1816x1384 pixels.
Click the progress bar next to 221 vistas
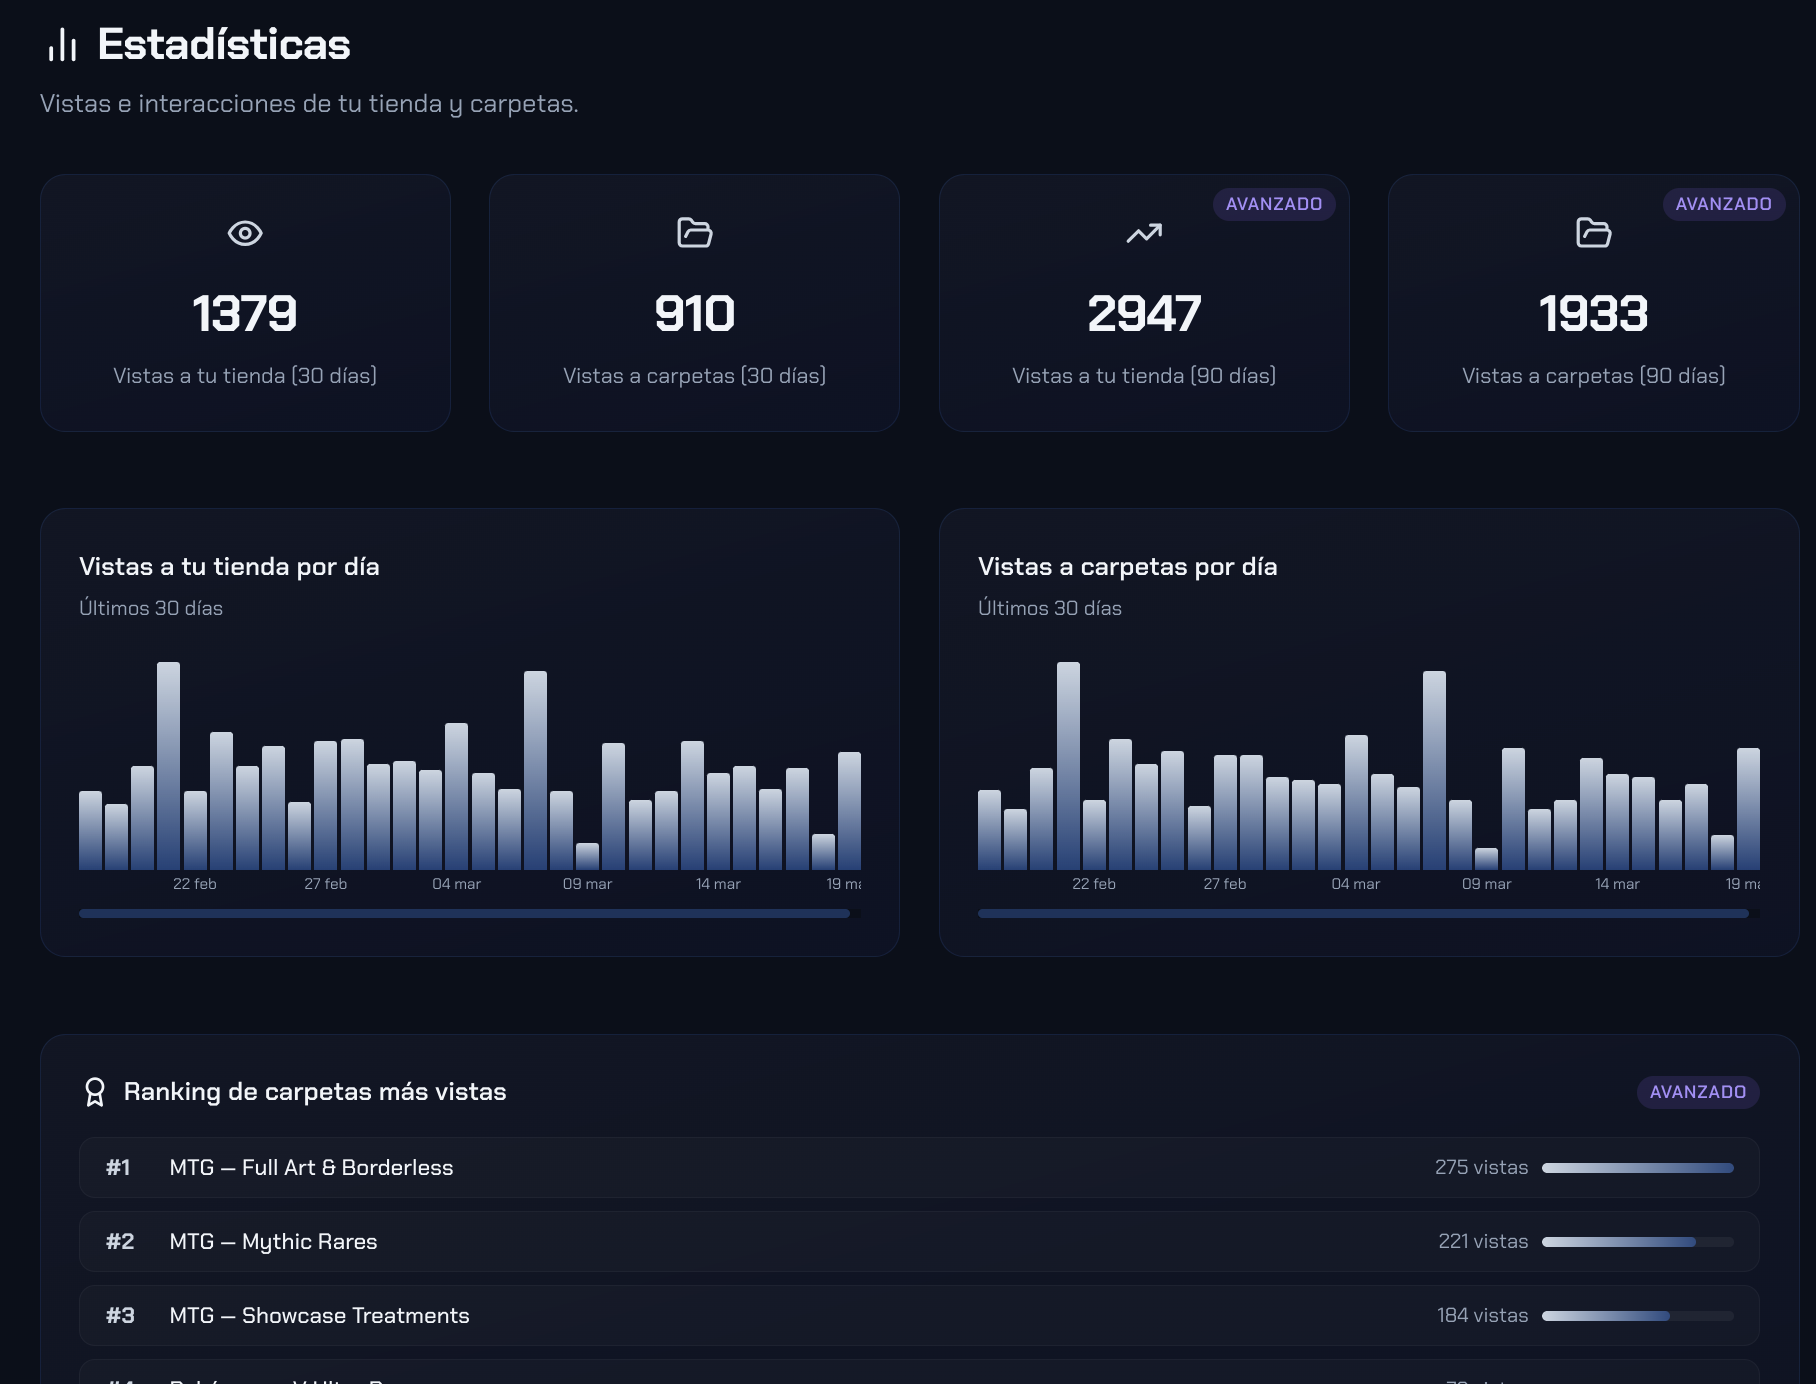pyautogui.click(x=1638, y=1241)
